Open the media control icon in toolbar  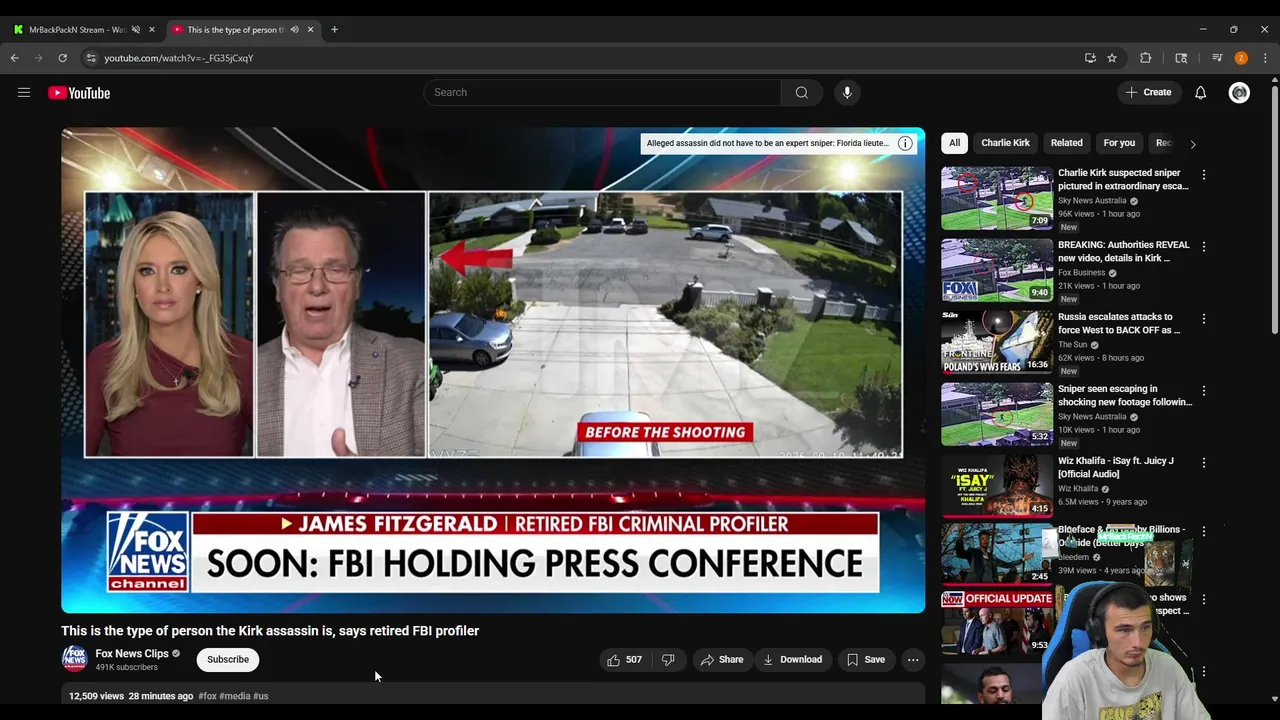[x=1217, y=58]
